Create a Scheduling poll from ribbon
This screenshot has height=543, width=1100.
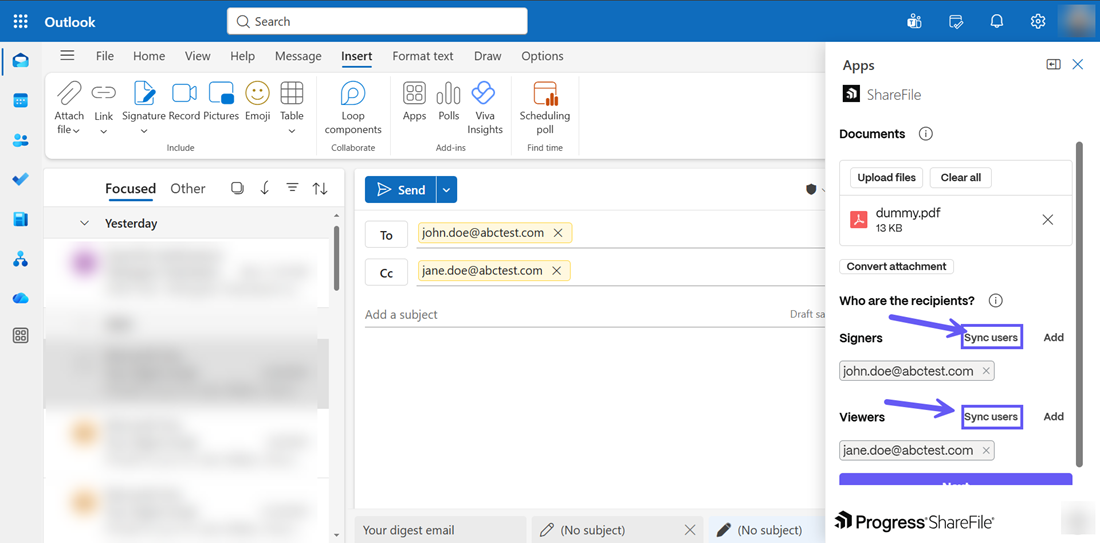(545, 107)
